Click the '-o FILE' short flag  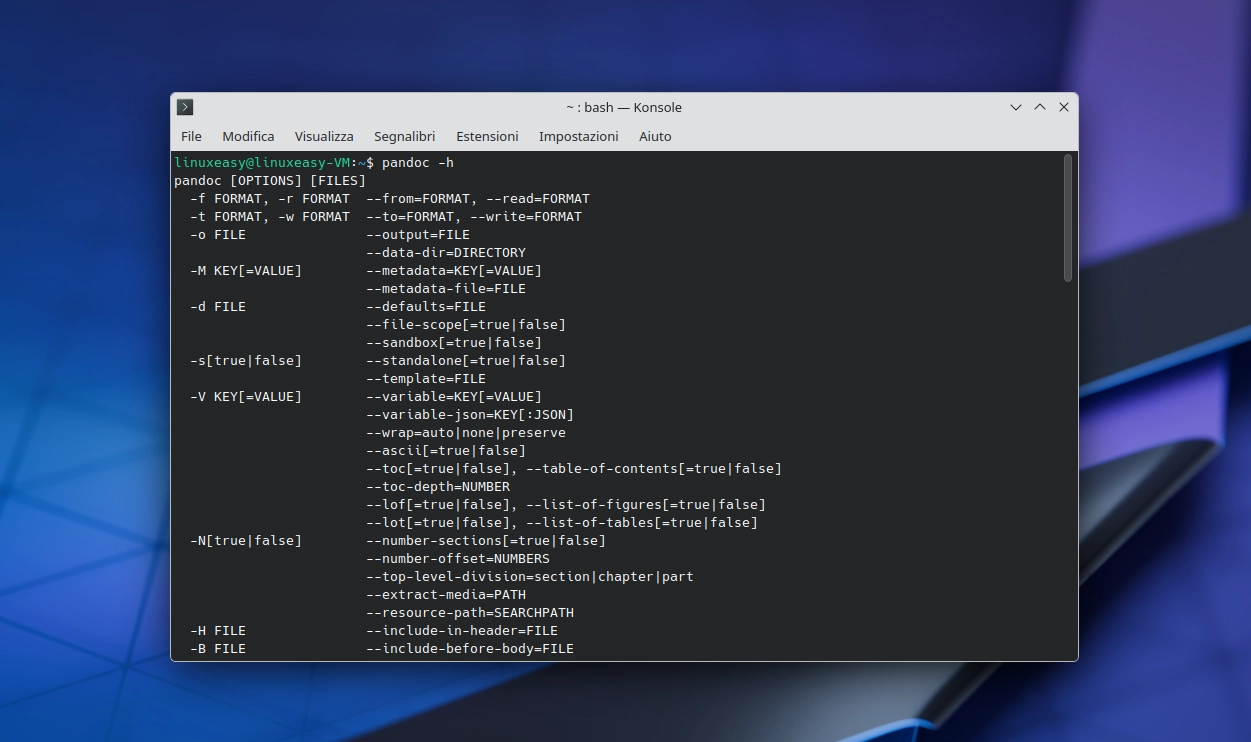[x=218, y=234]
